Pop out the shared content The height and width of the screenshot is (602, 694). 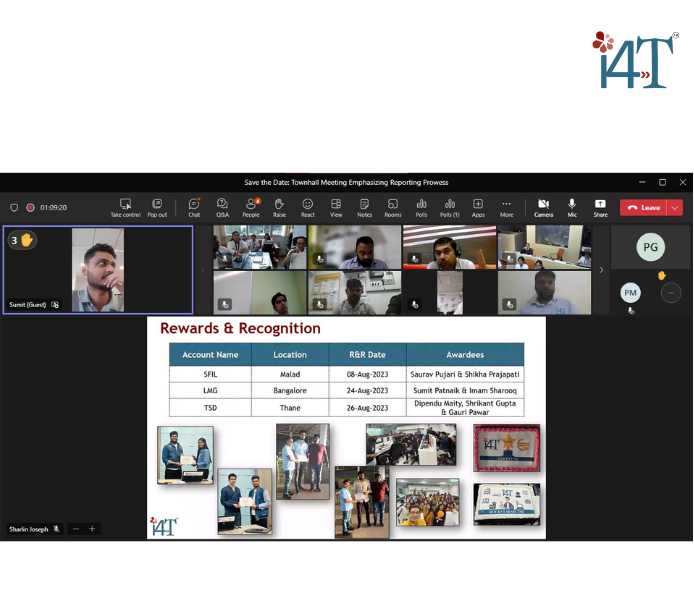pyautogui.click(x=157, y=208)
